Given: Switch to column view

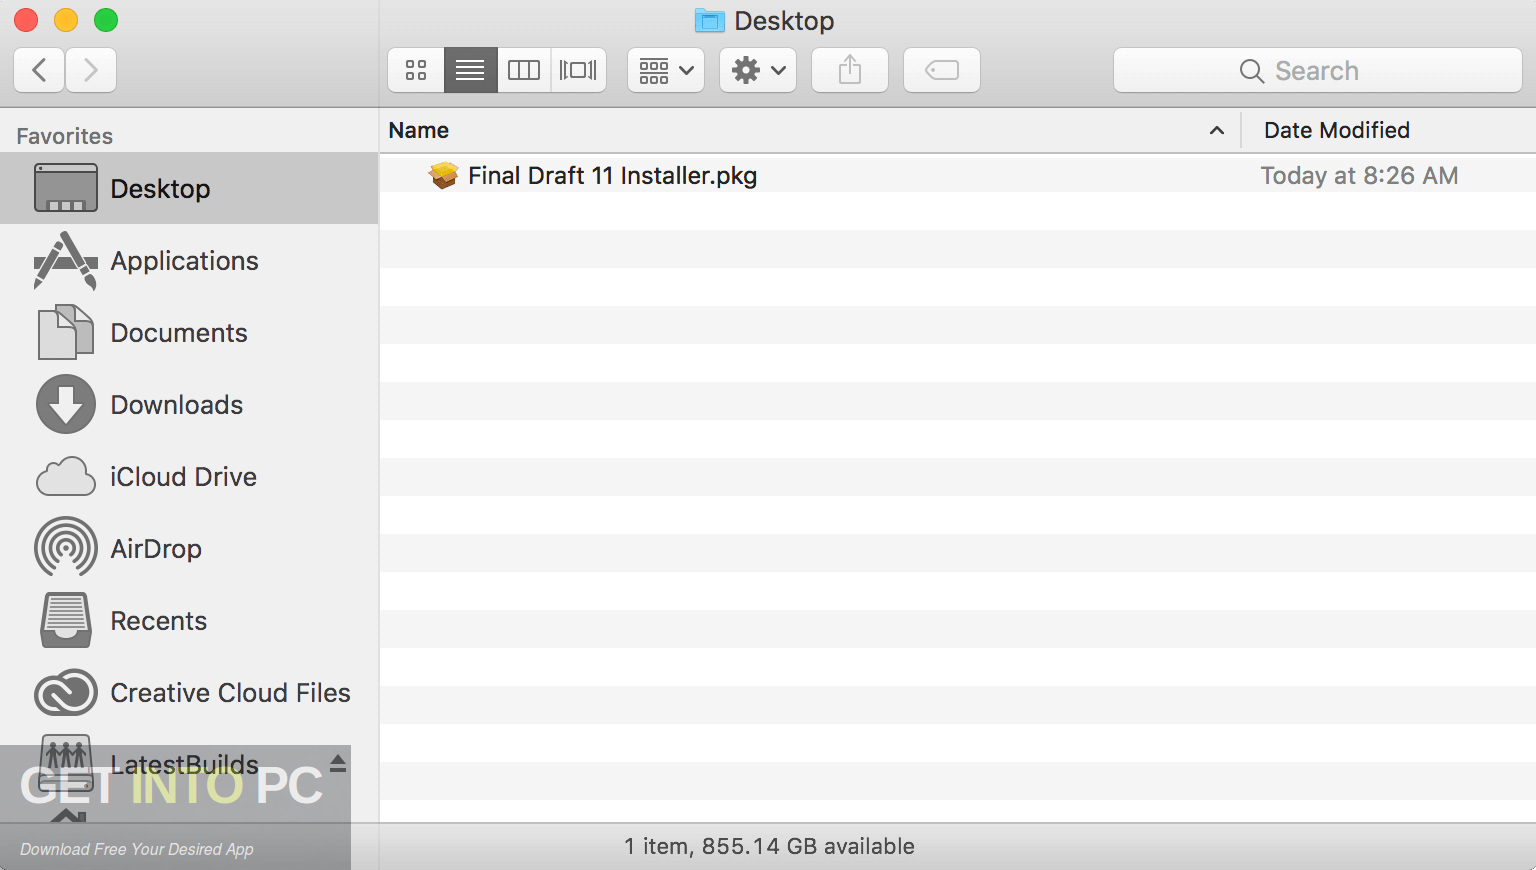Looking at the screenshot, I should (x=524, y=70).
